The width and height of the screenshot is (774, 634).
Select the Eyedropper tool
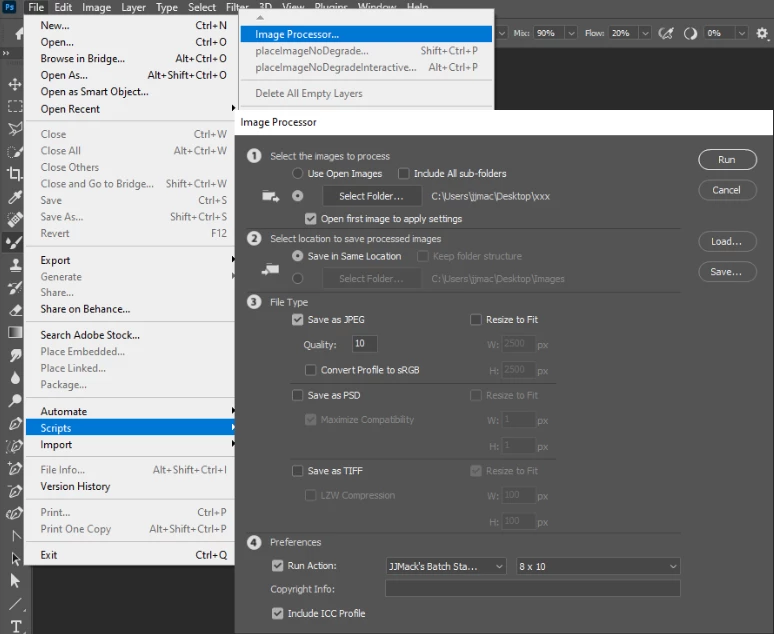click(15, 197)
